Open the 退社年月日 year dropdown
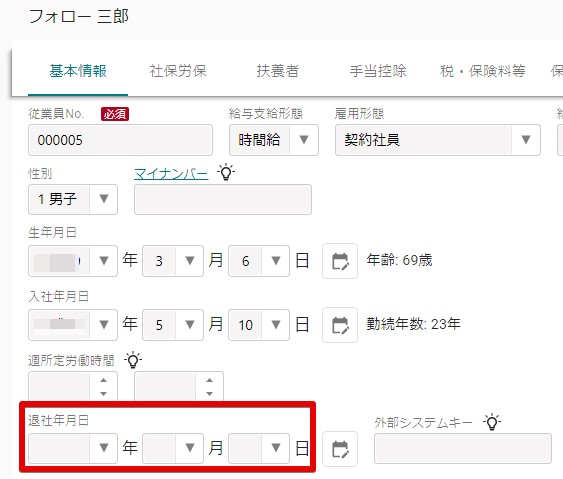563x479 pixels. (x=73, y=448)
